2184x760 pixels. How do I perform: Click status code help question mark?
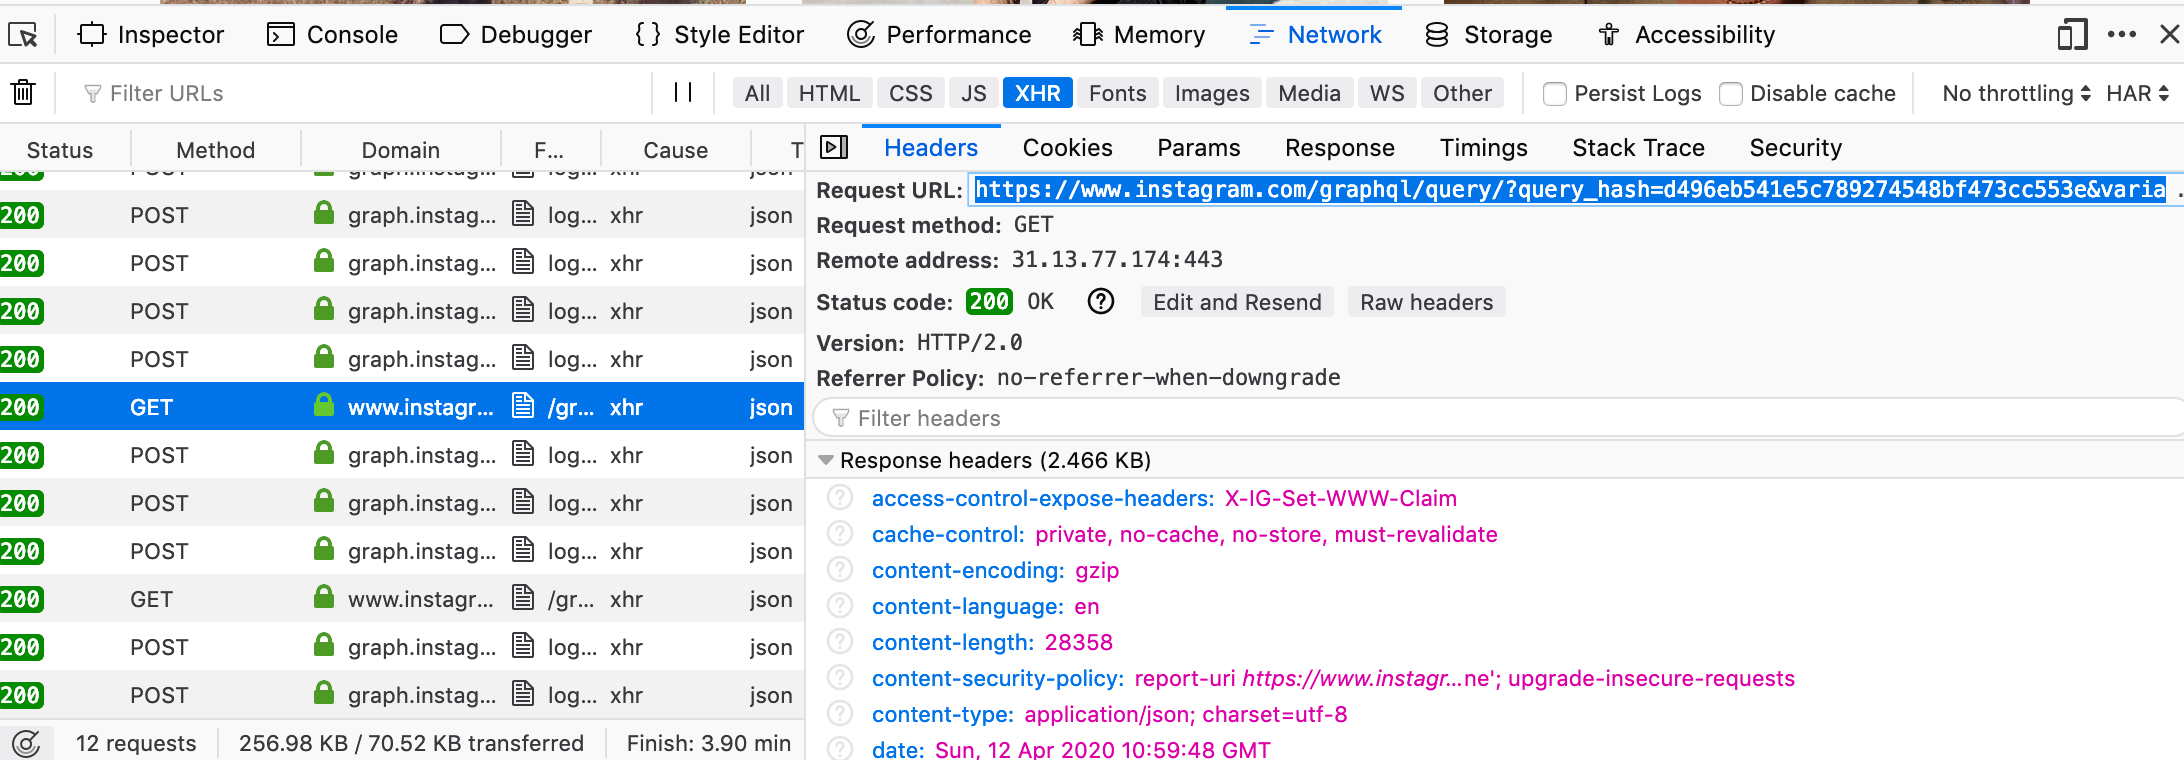(1100, 302)
